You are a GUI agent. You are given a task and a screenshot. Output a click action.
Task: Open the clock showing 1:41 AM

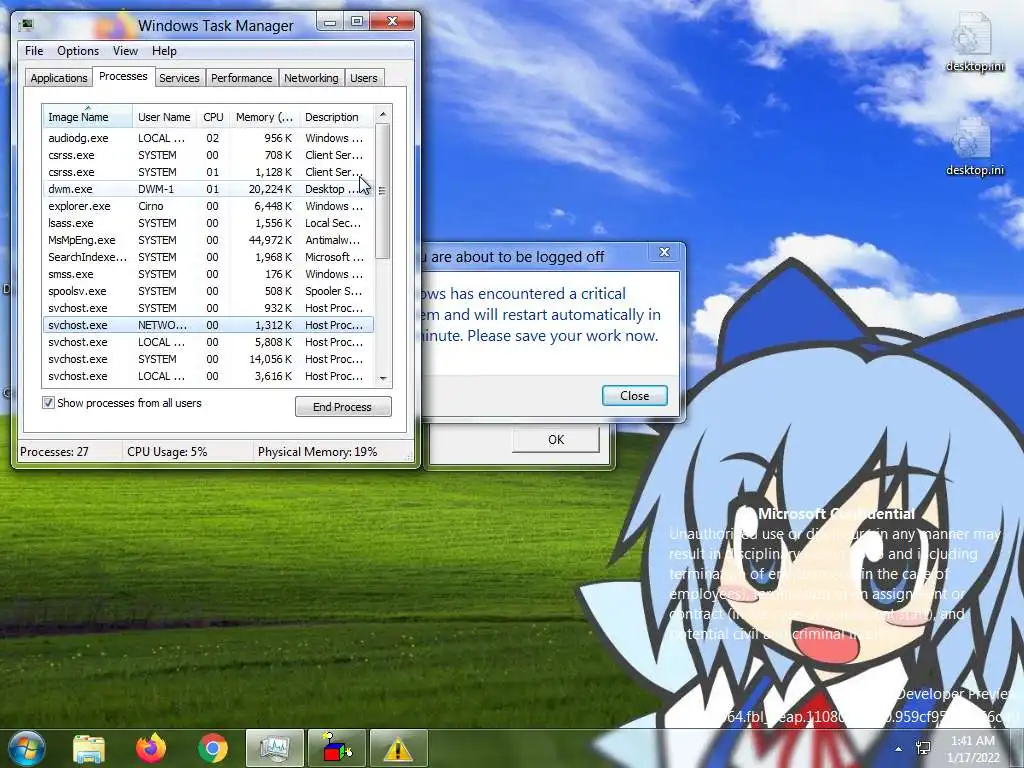click(x=973, y=749)
